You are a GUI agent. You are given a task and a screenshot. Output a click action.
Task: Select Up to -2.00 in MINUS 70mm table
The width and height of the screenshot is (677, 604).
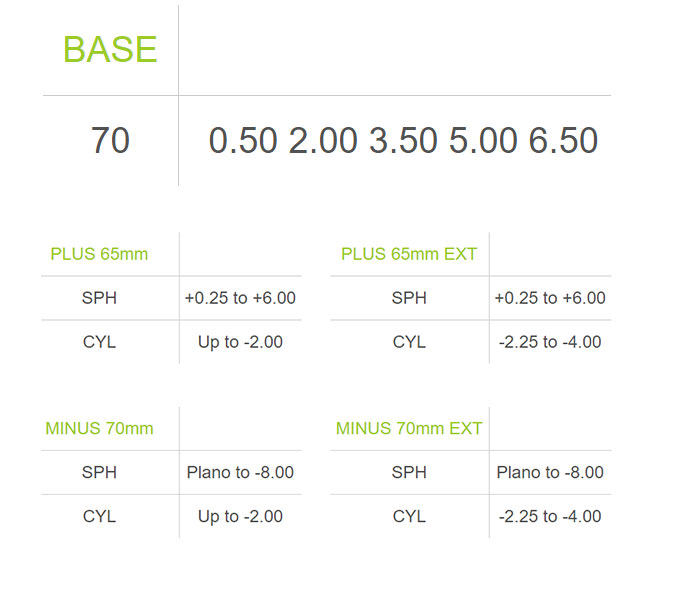coord(240,517)
